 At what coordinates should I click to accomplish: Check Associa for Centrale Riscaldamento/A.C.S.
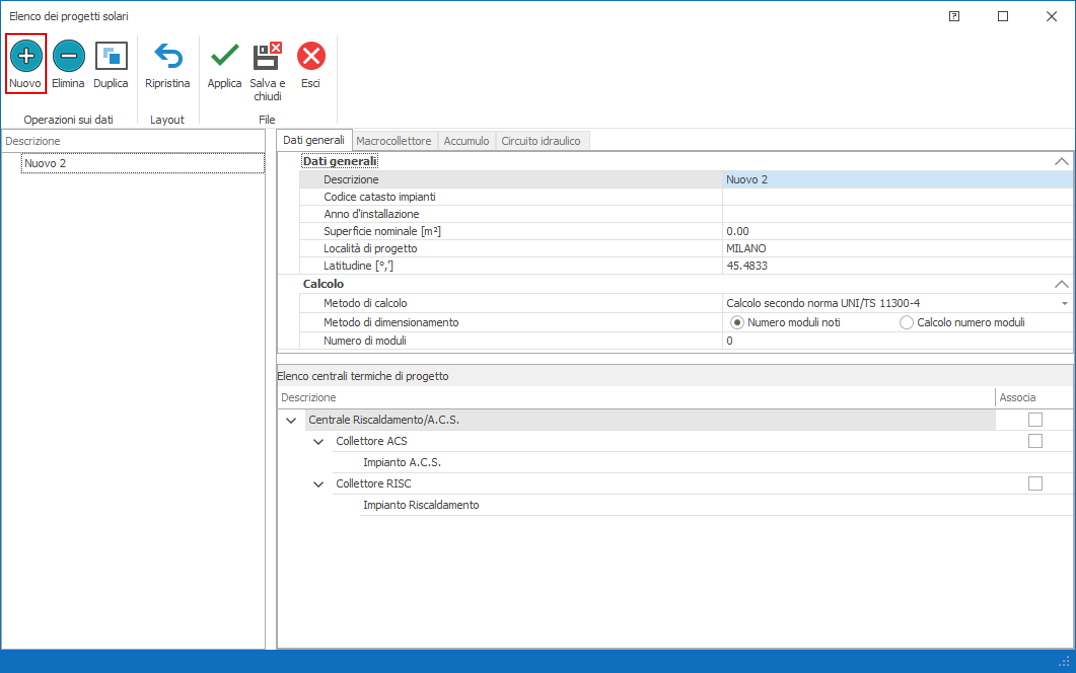click(1035, 420)
